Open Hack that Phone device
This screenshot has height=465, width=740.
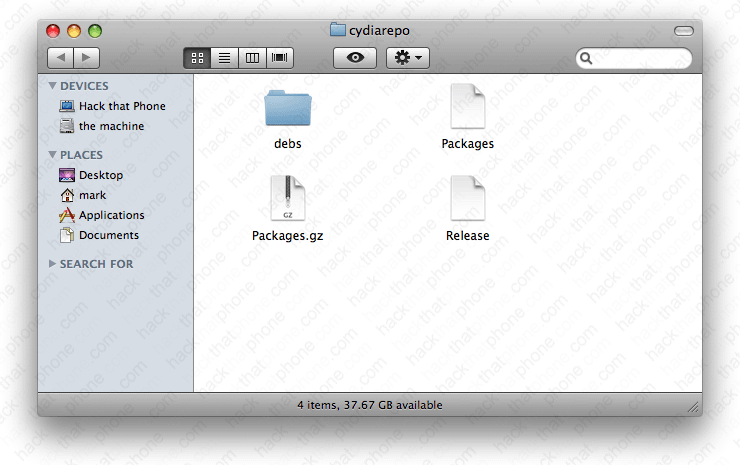(121, 106)
